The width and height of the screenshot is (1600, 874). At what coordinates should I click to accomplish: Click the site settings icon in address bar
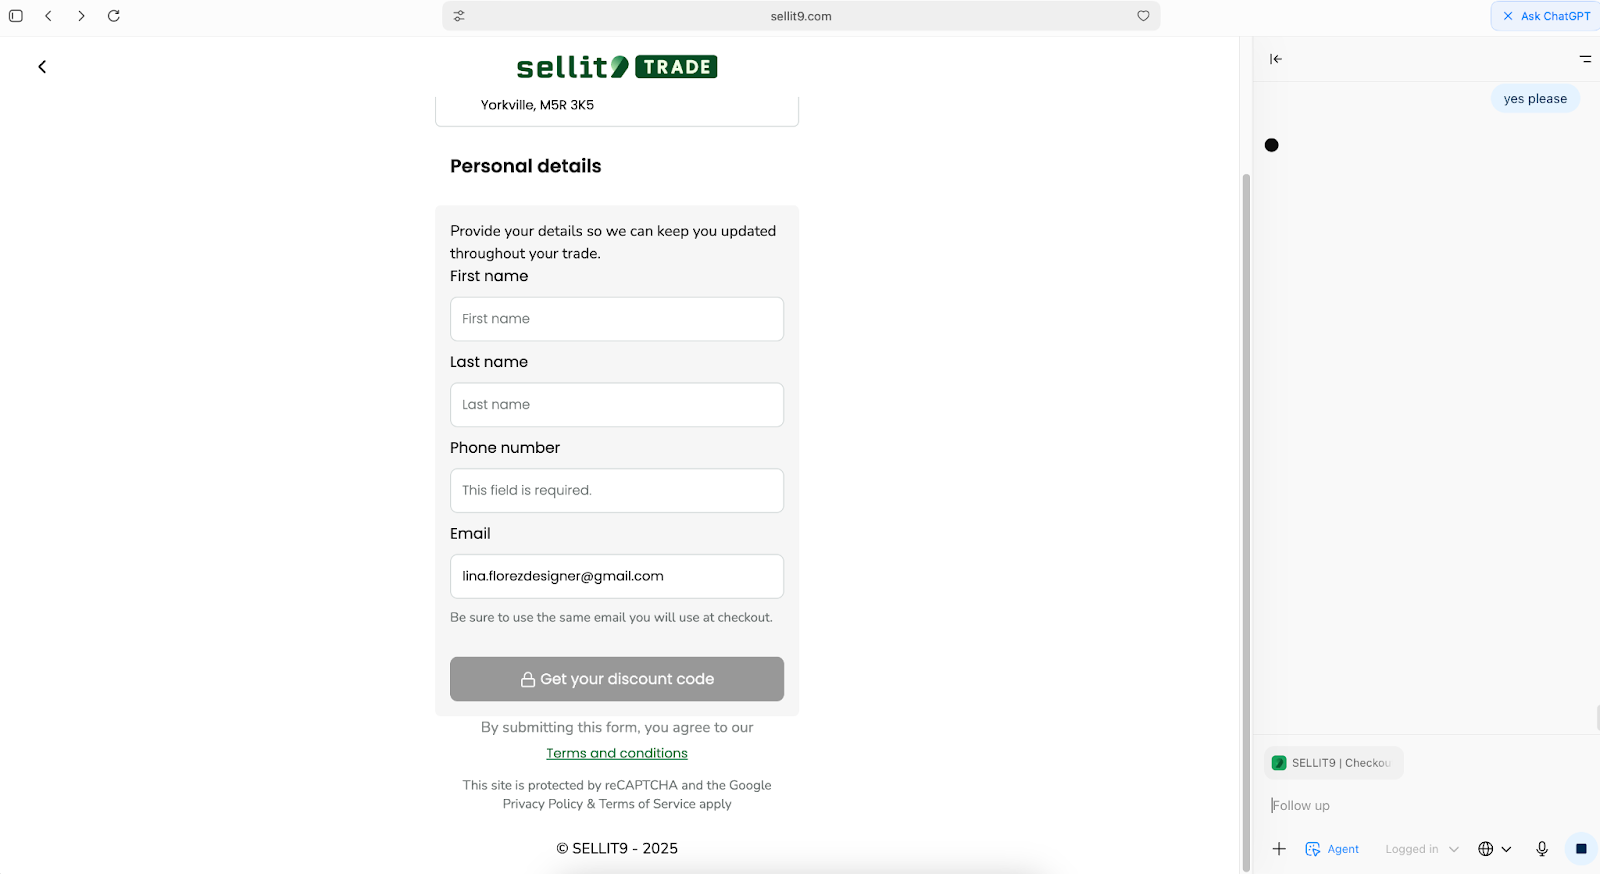[459, 16]
